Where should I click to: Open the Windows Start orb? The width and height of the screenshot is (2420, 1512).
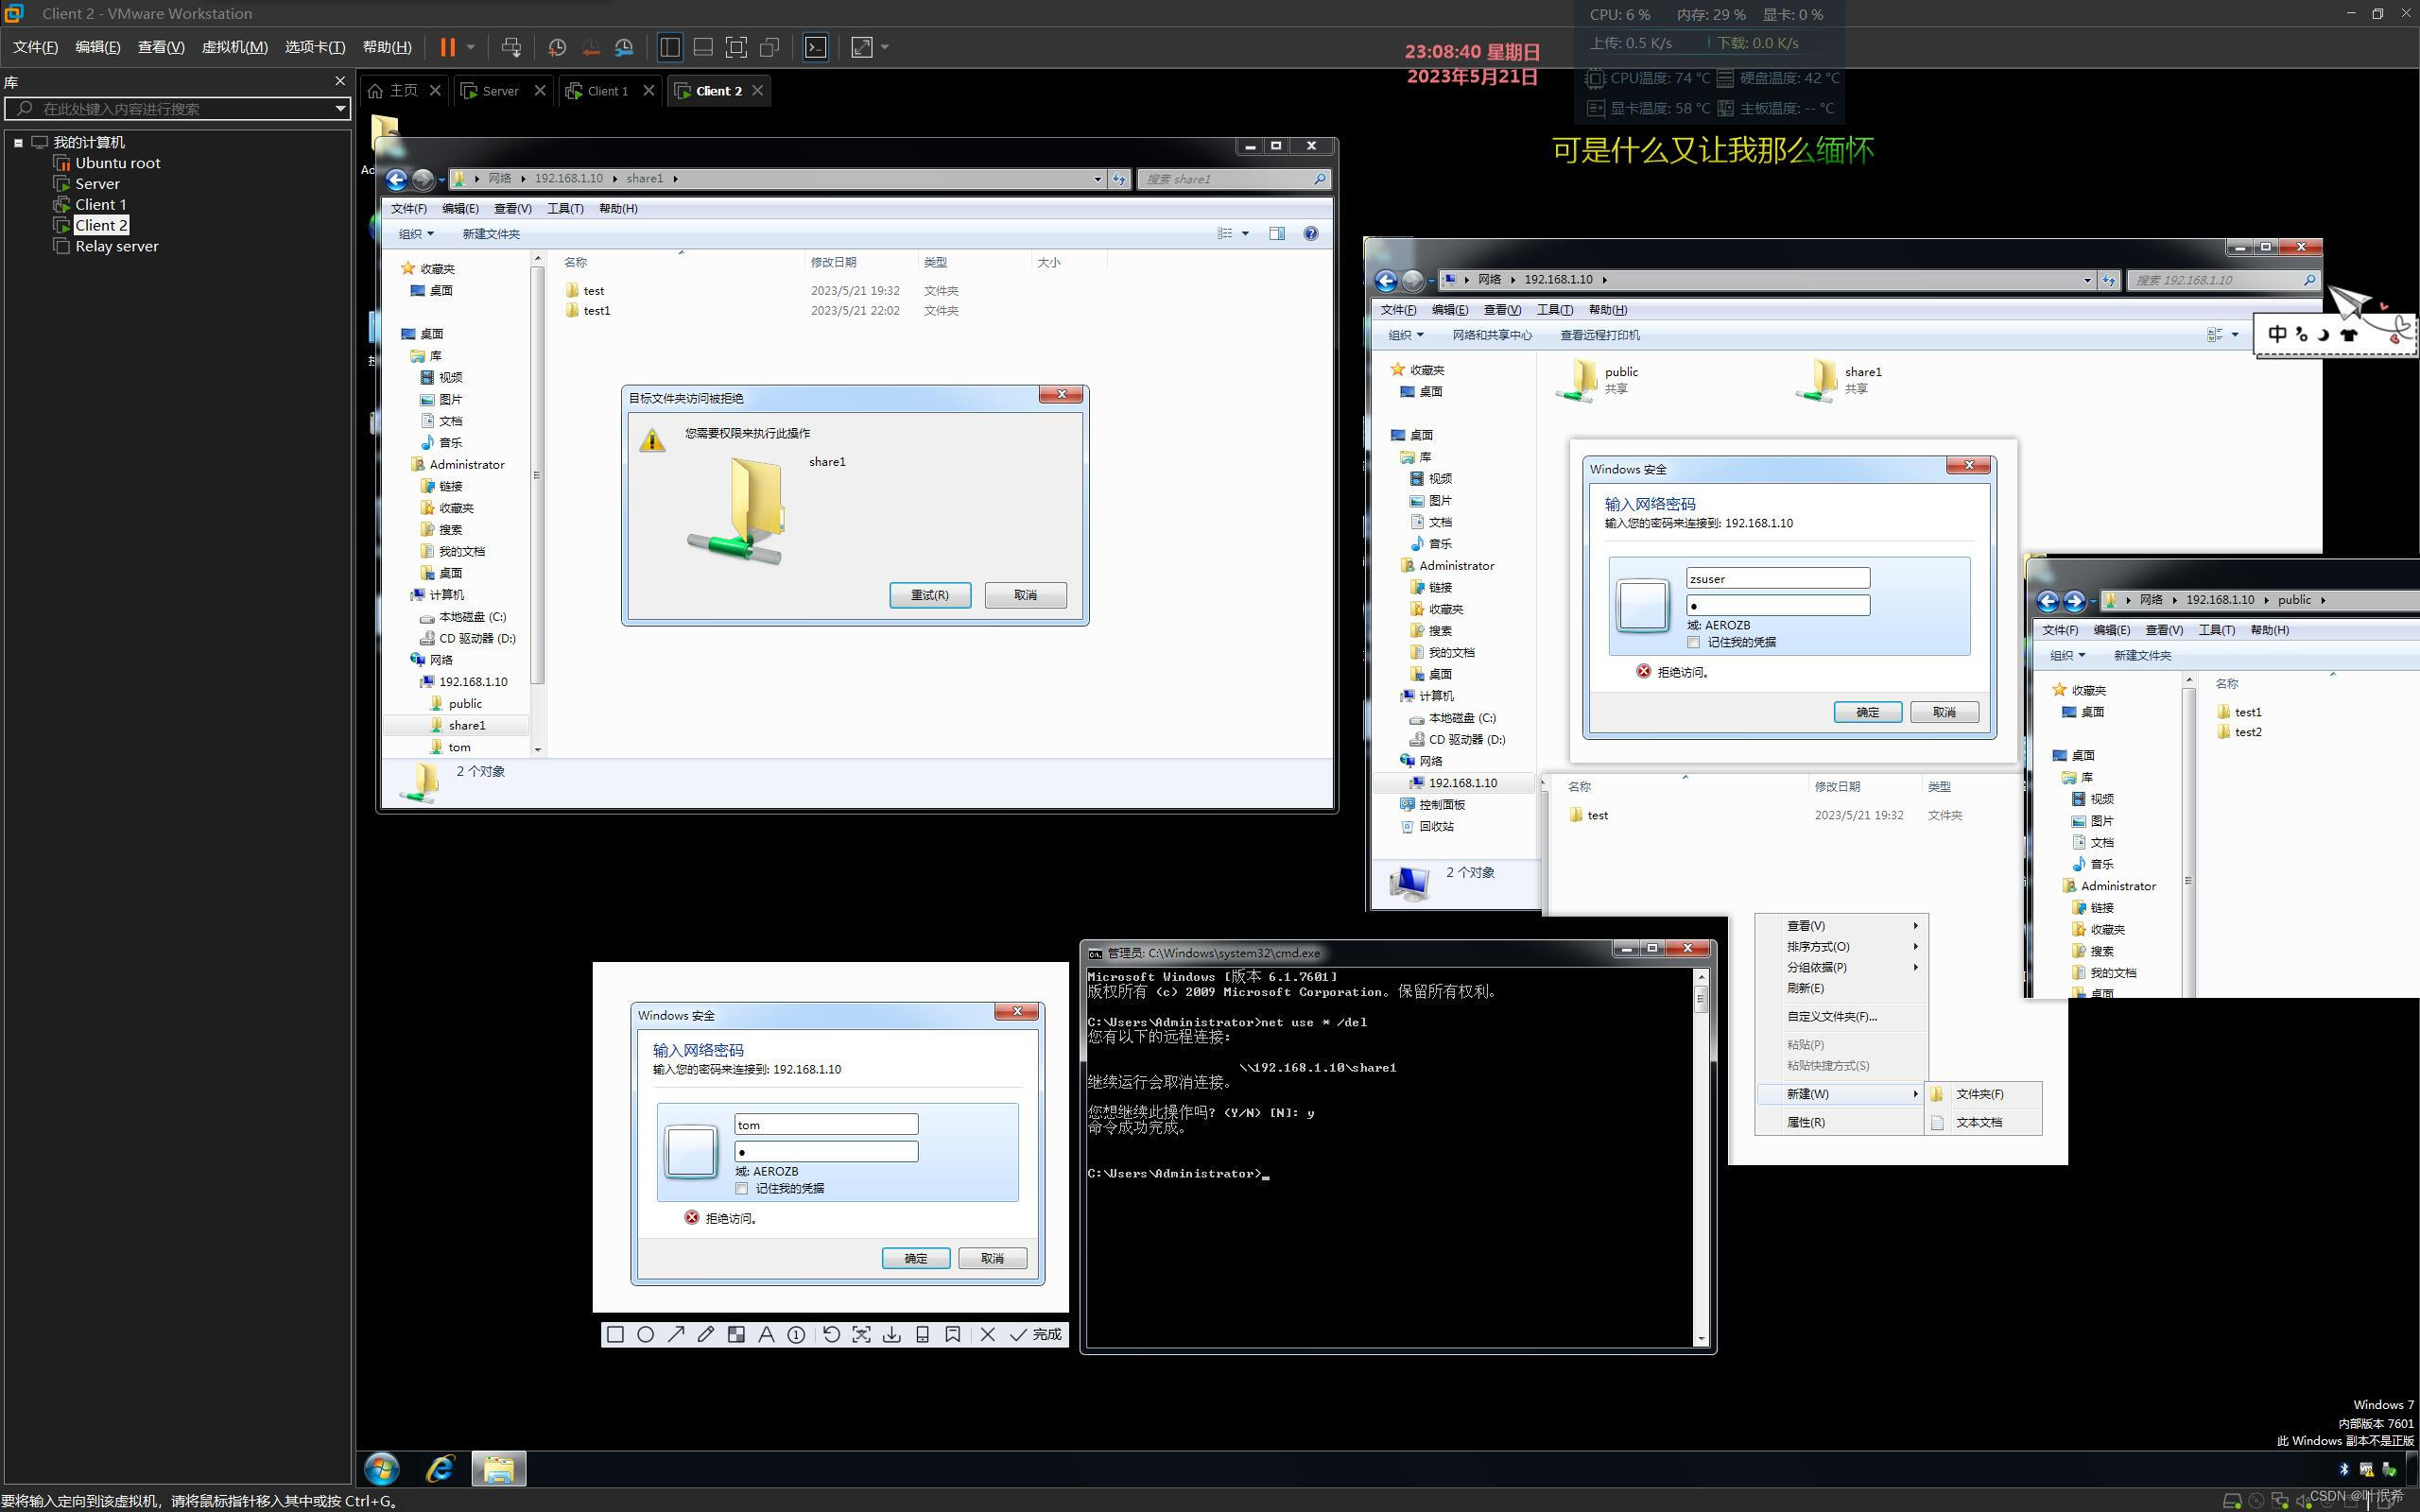click(x=382, y=1468)
